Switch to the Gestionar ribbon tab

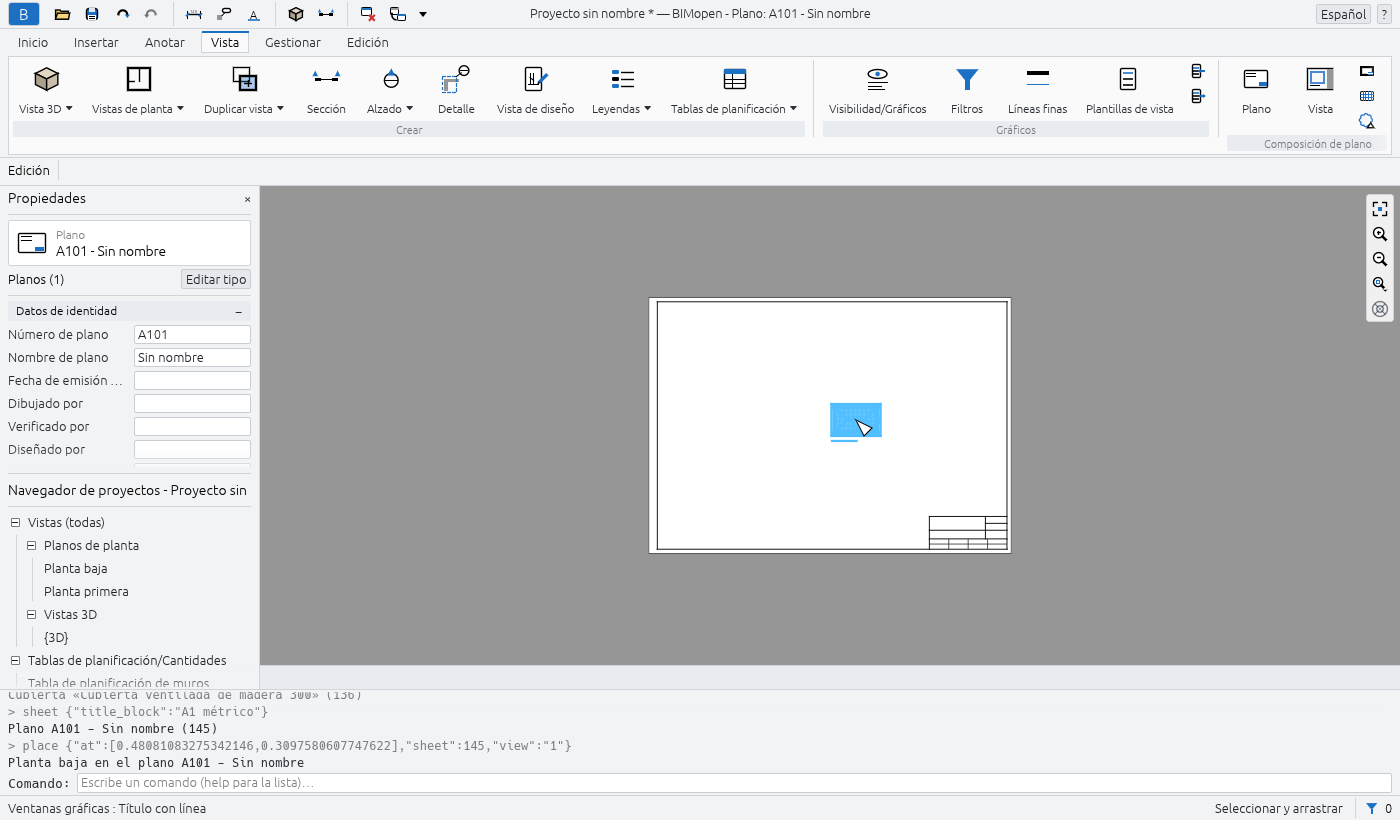[293, 42]
